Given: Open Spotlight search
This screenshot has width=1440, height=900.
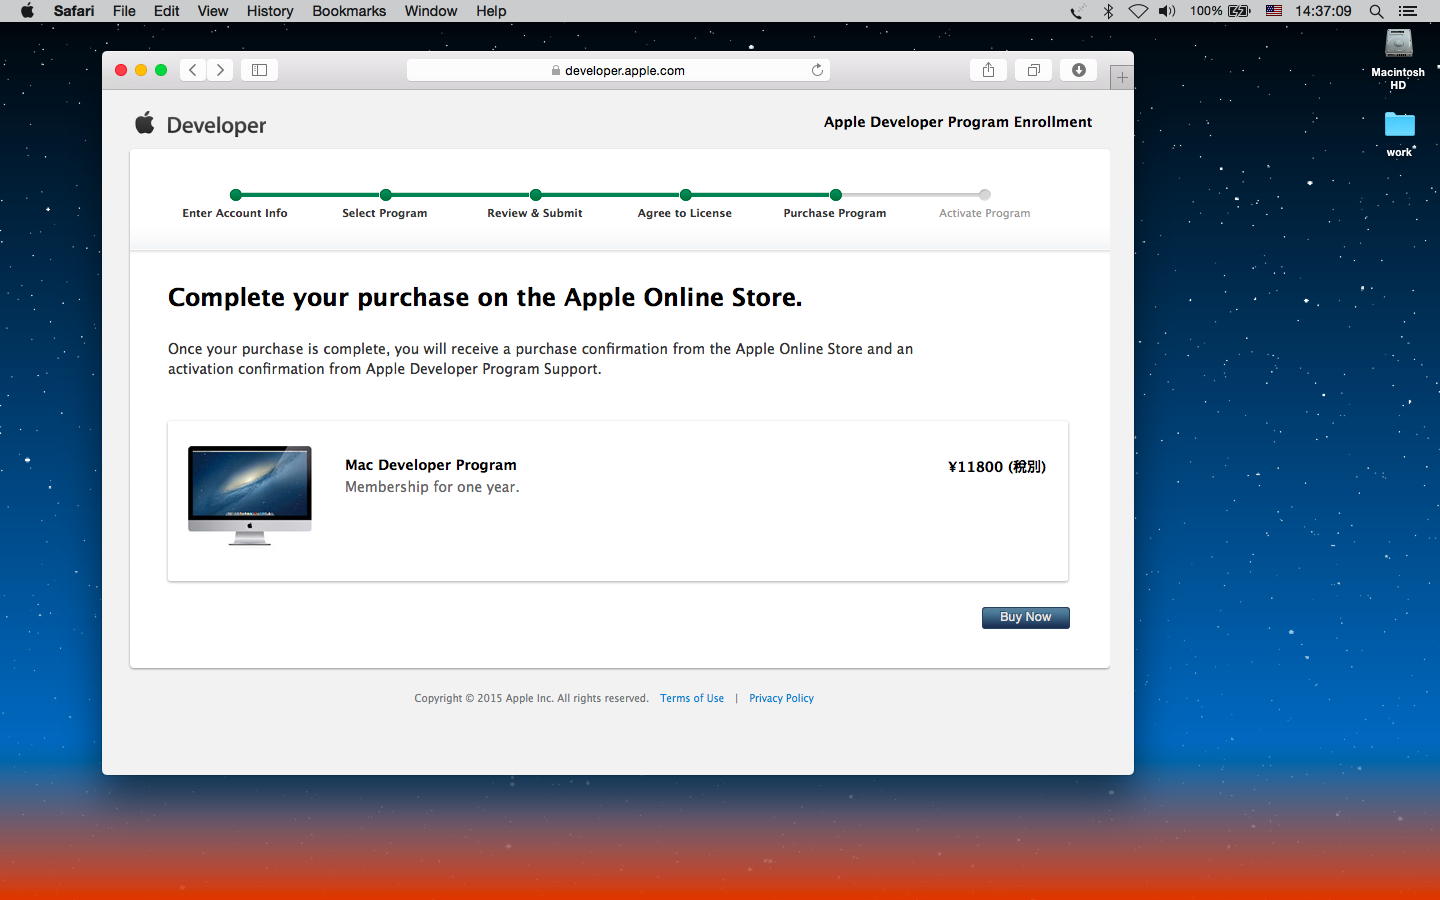Looking at the screenshot, I should [1377, 11].
